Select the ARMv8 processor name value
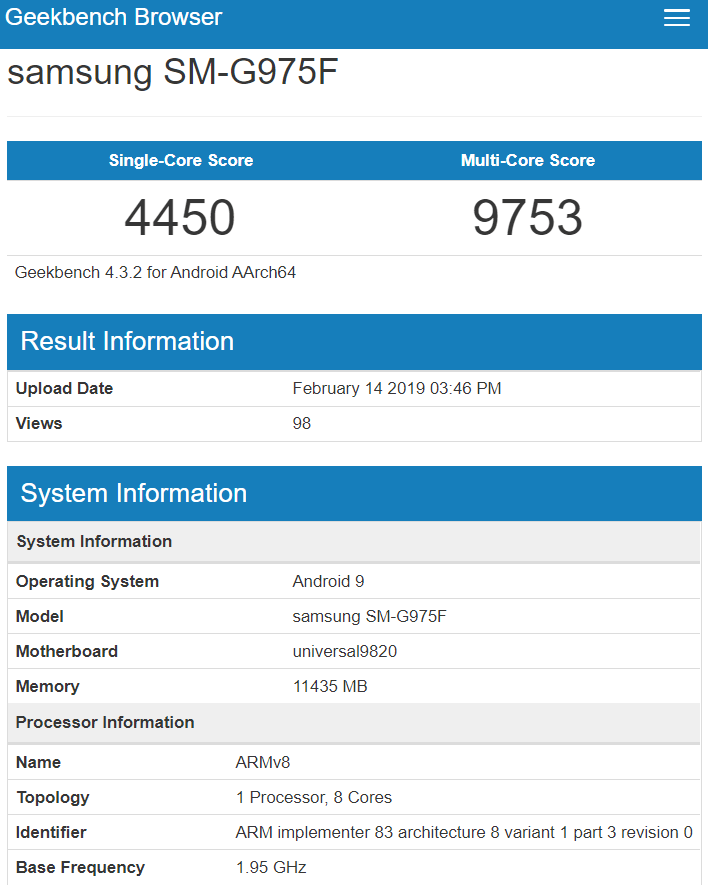The width and height of the screenshot is (708, 885). [x=263, y=763]
